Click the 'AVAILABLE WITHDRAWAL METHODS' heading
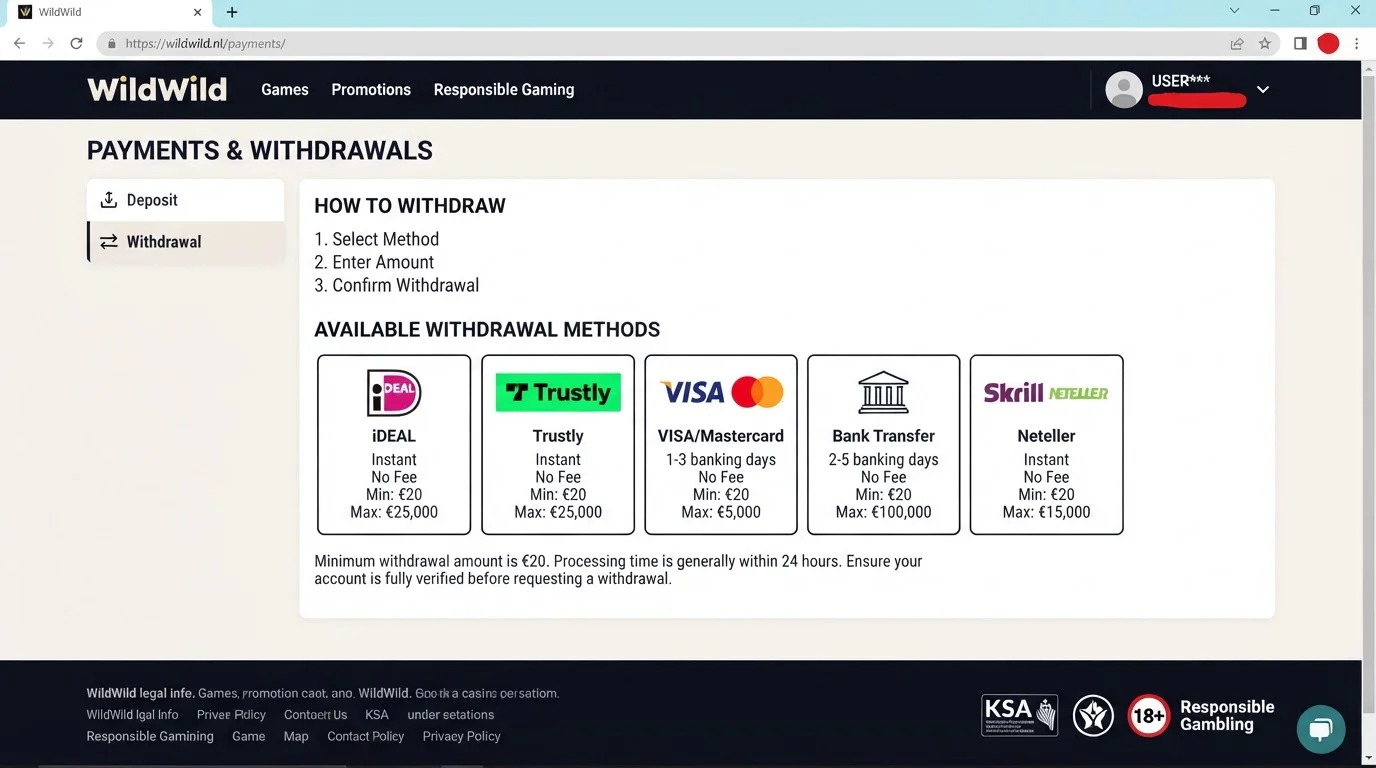The height and width of the screenshot is (768, 1376). (487, 330)
